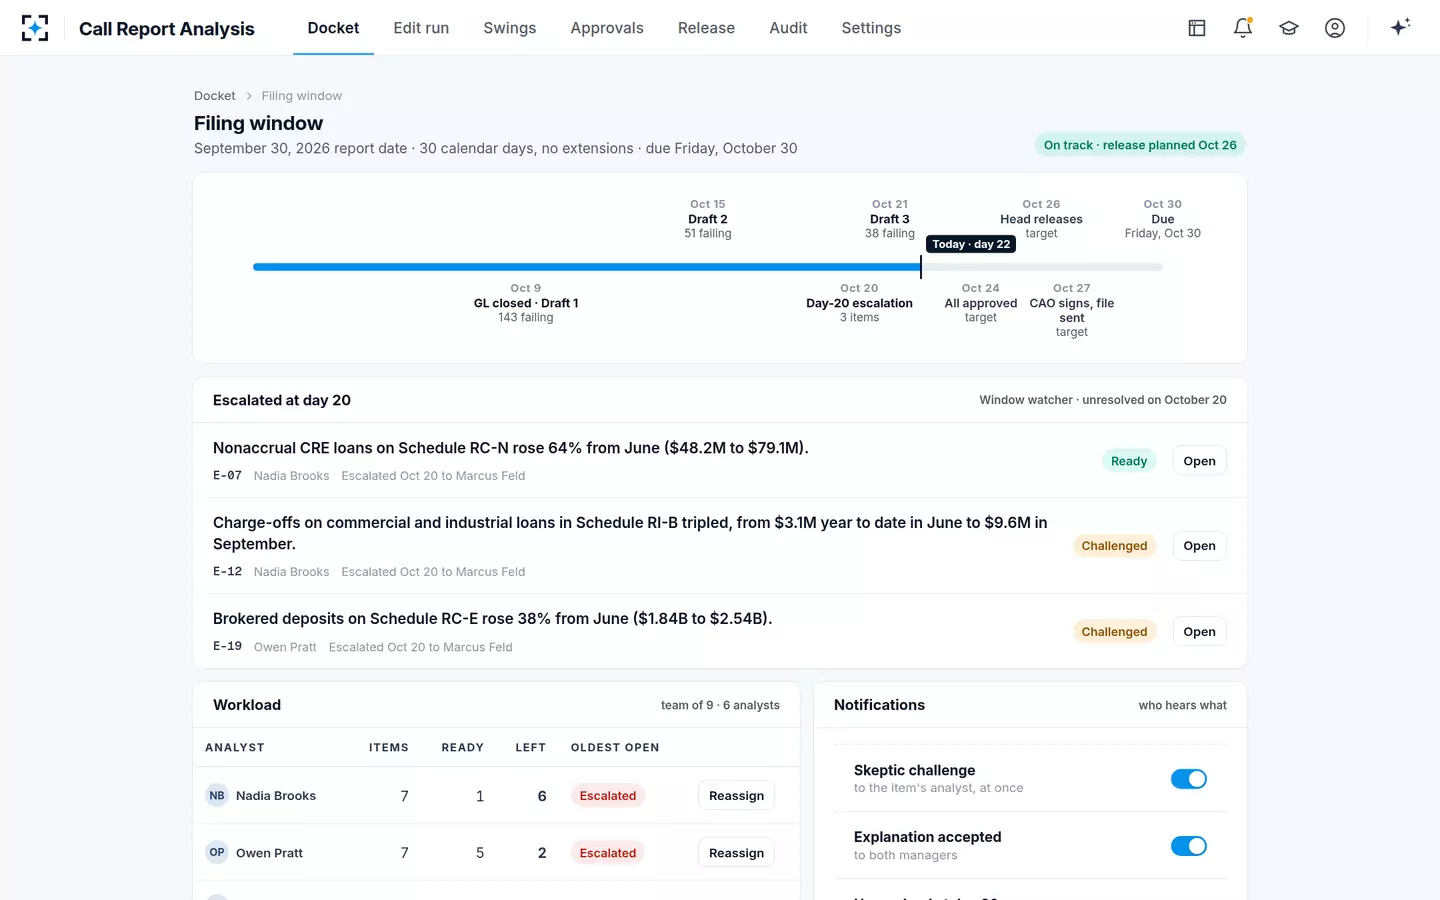Open escalated item E-07 on nonaccrual CRE loans
1440x900 pixels.
pos(1199,461)
